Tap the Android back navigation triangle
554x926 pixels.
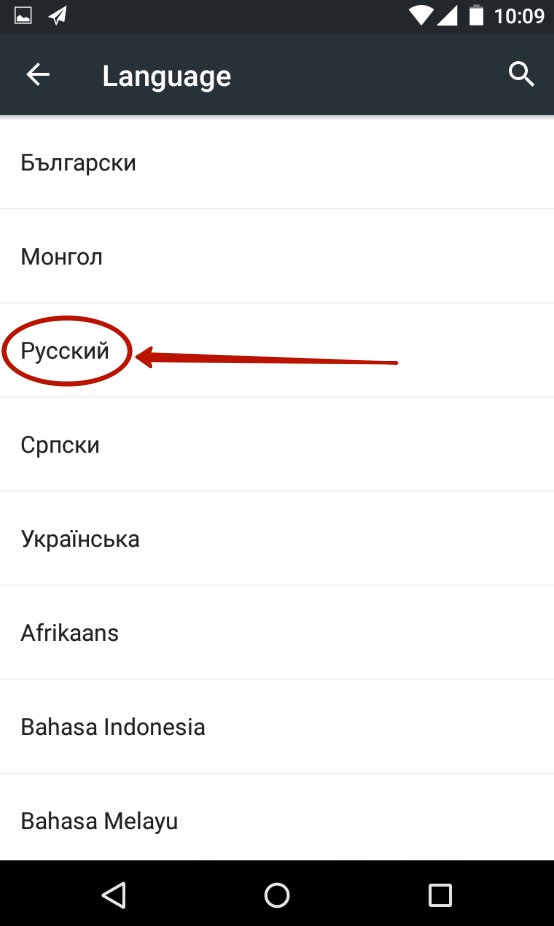[113, 895]
